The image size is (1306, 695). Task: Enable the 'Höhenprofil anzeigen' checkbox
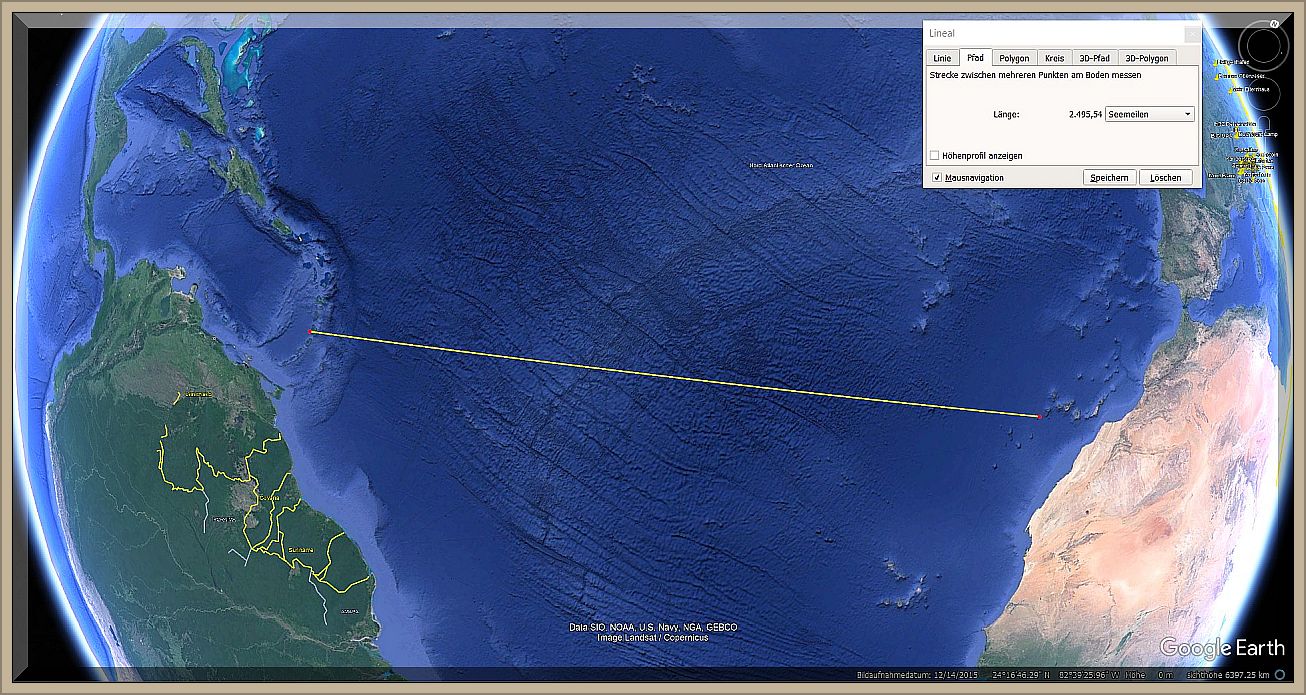(x=934, y=156)
